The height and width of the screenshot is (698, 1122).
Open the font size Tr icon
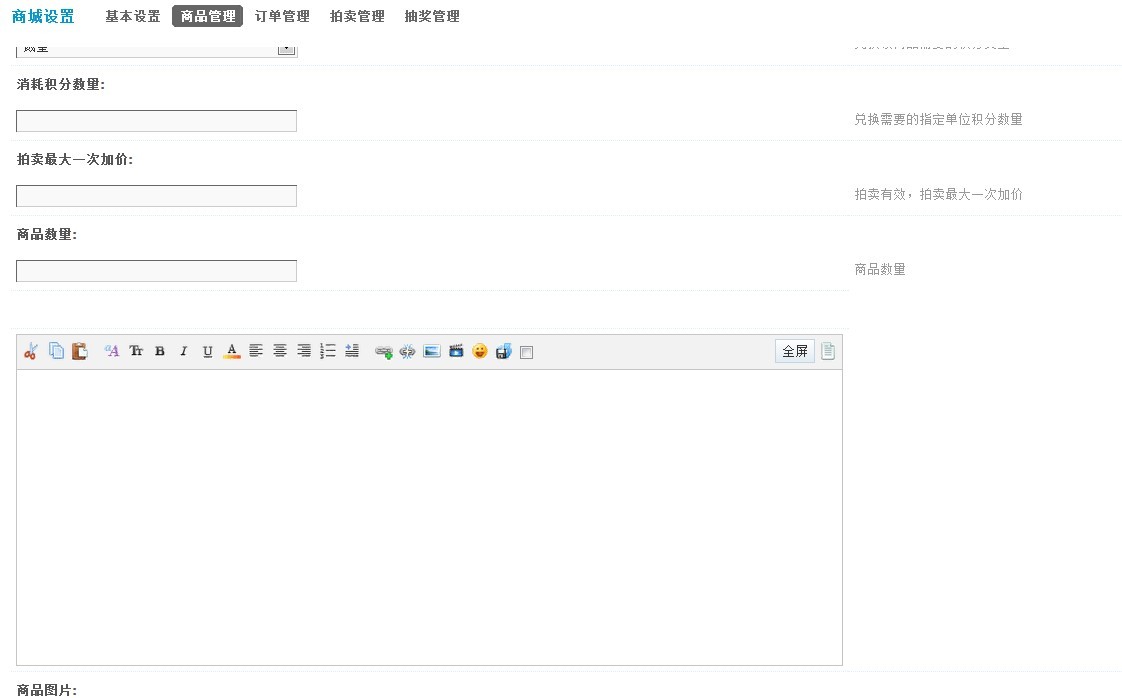point(136,351)
